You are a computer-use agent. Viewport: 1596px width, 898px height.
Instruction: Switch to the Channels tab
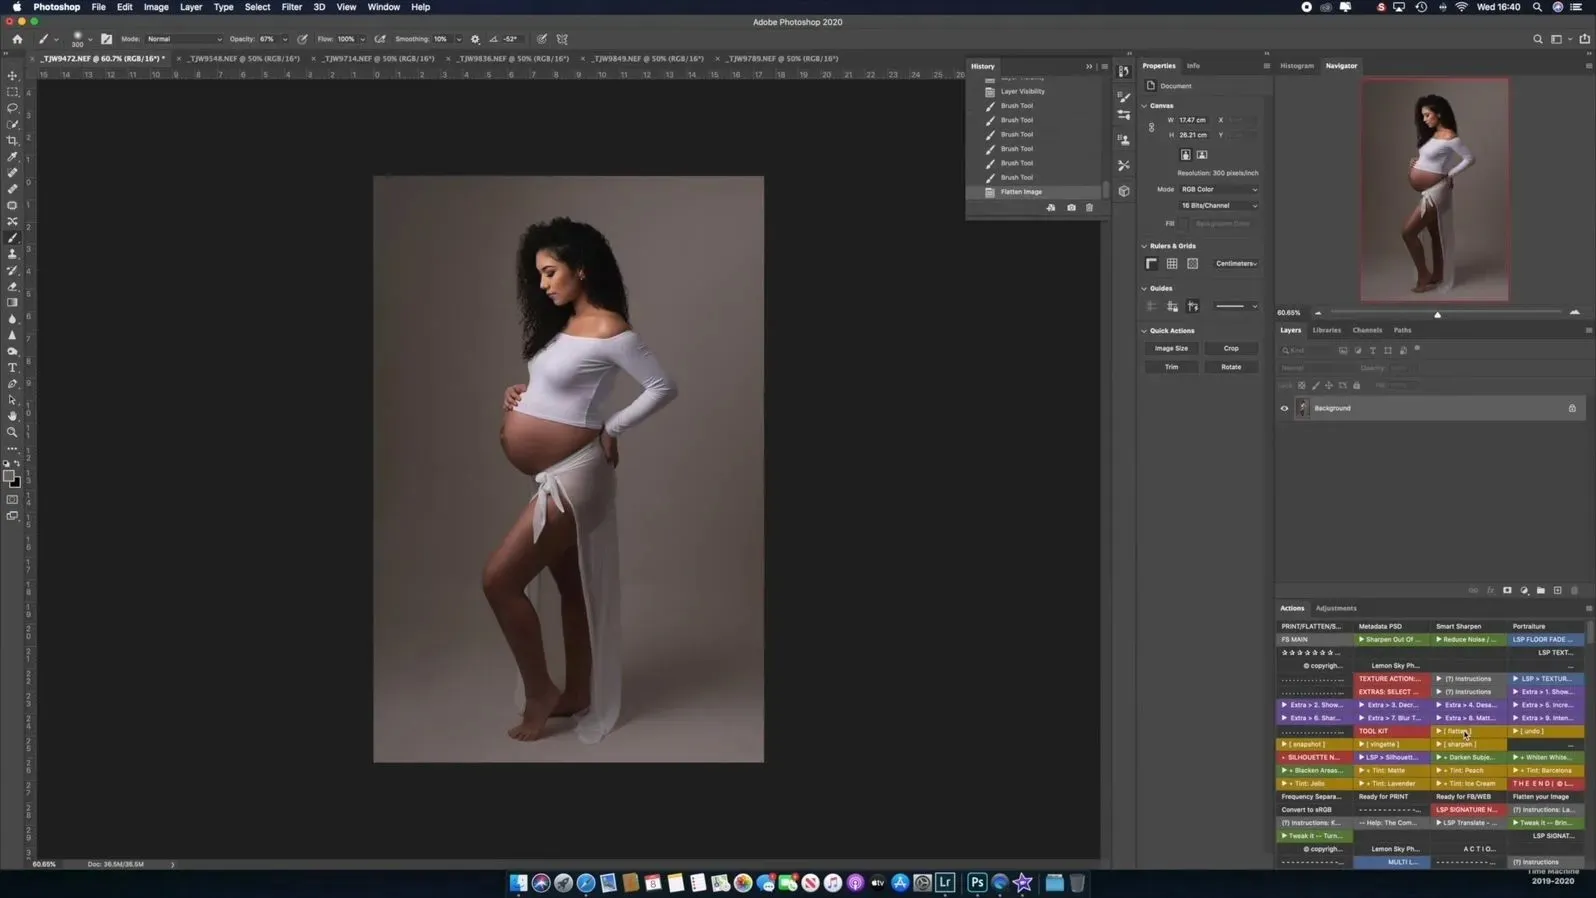coord(1366,330)
